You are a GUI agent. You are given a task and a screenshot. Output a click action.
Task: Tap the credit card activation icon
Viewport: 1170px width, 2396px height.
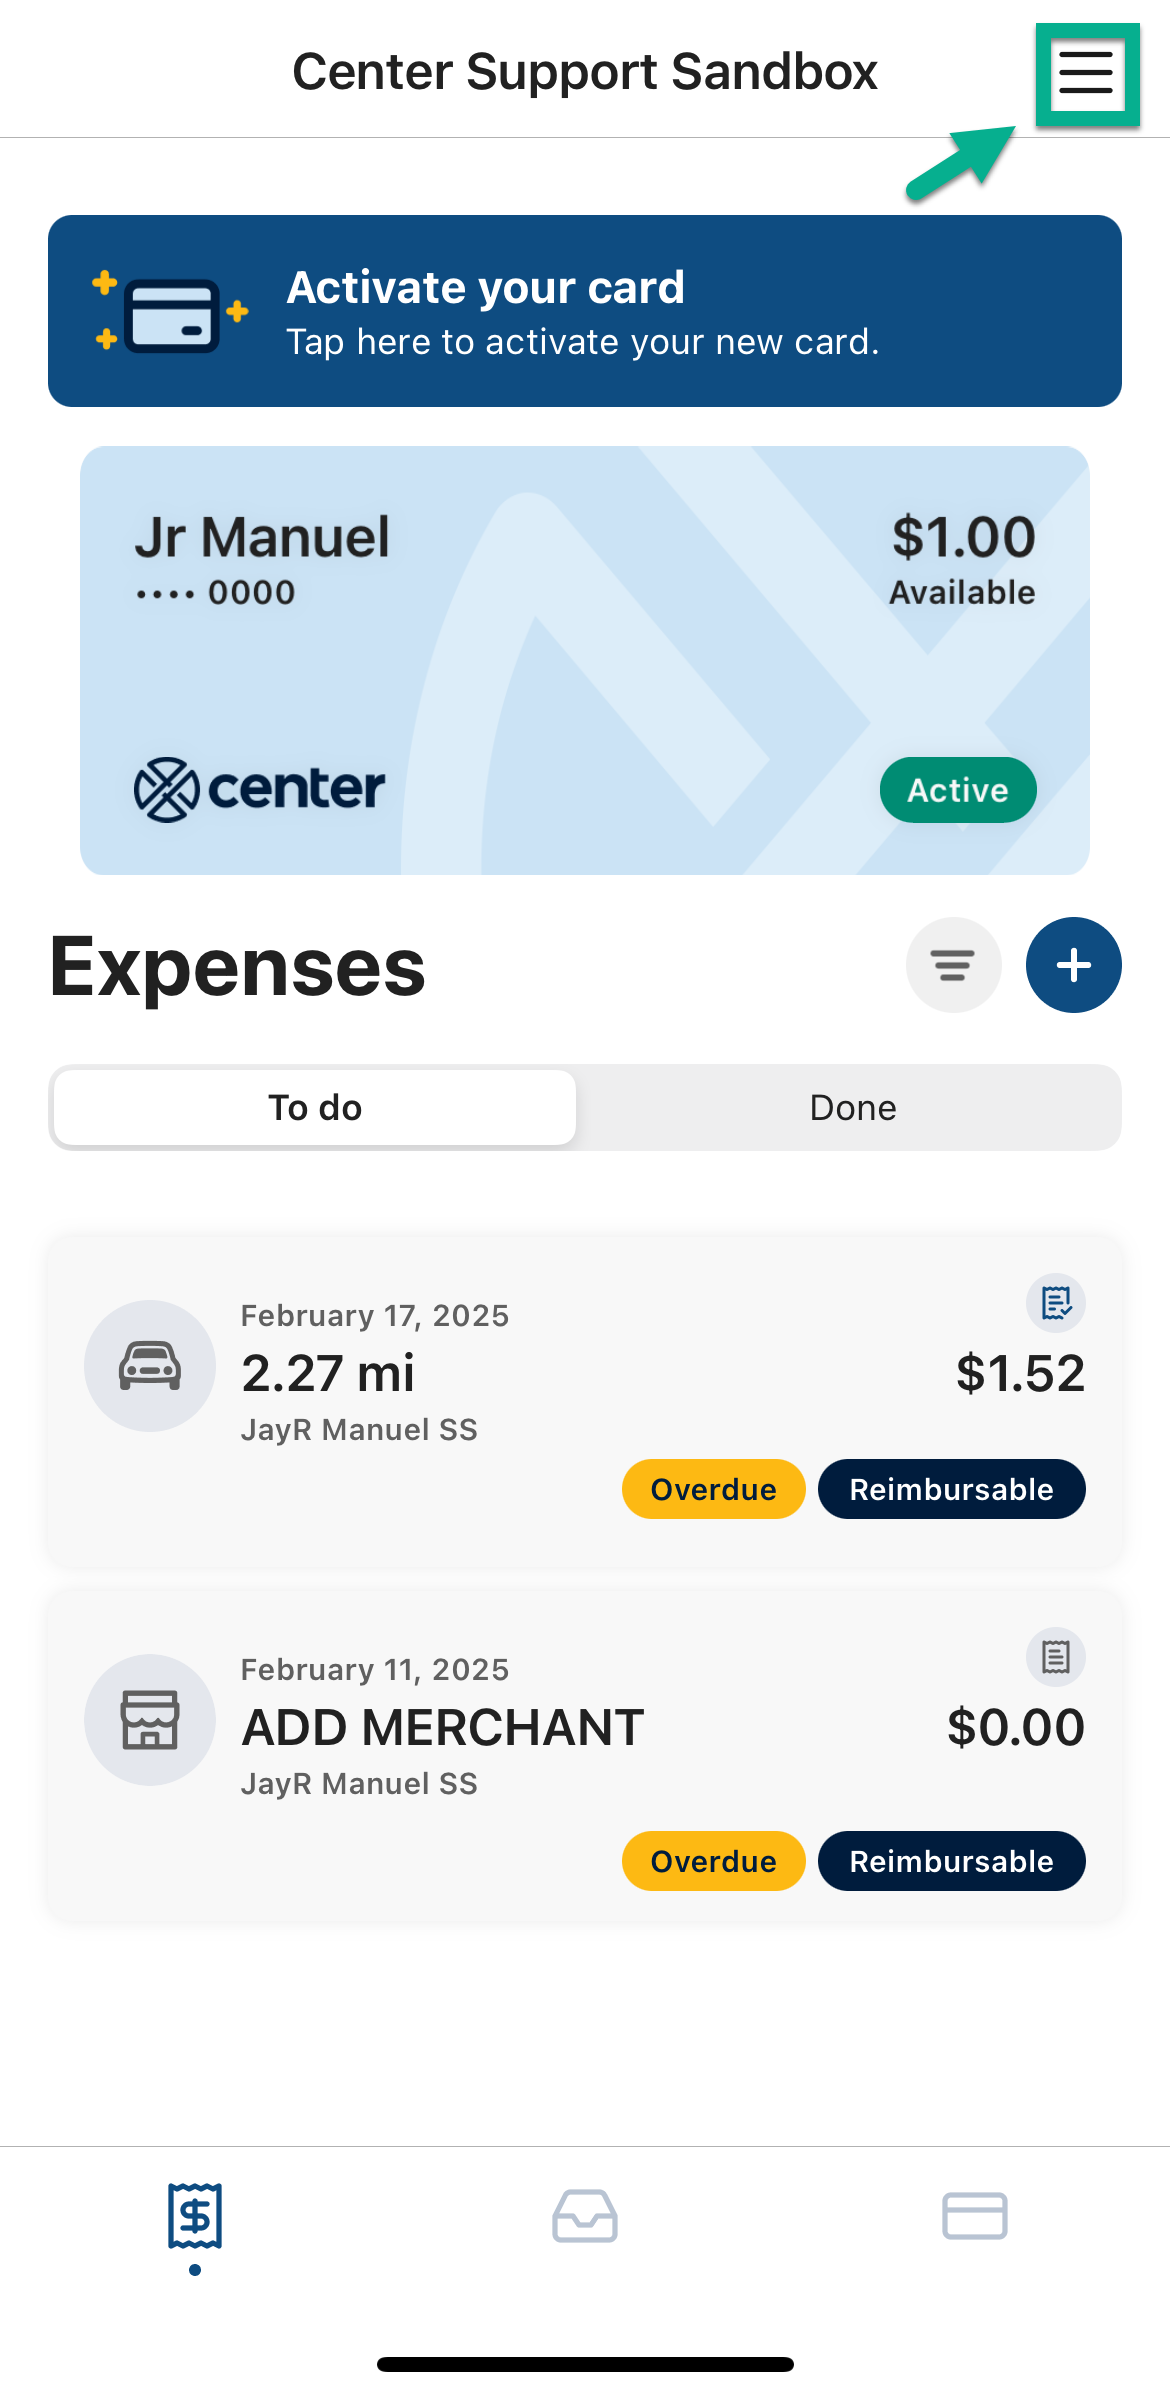point(171,314)
